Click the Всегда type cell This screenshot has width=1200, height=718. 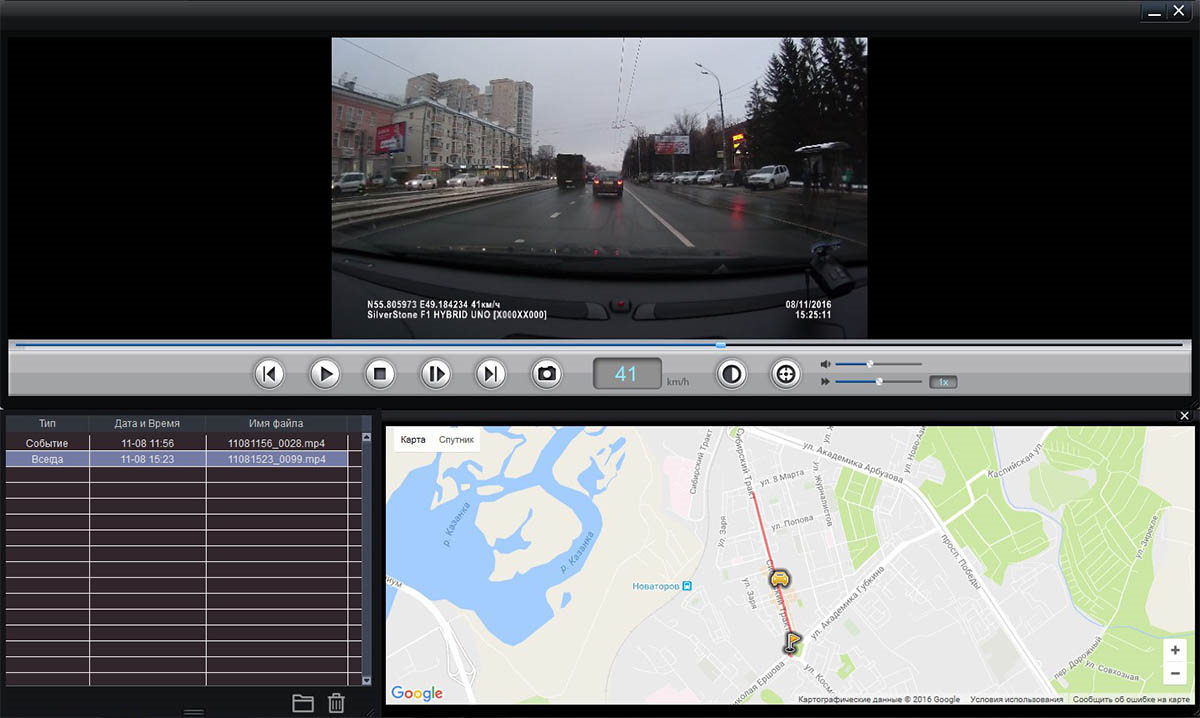tap(47, 459)
